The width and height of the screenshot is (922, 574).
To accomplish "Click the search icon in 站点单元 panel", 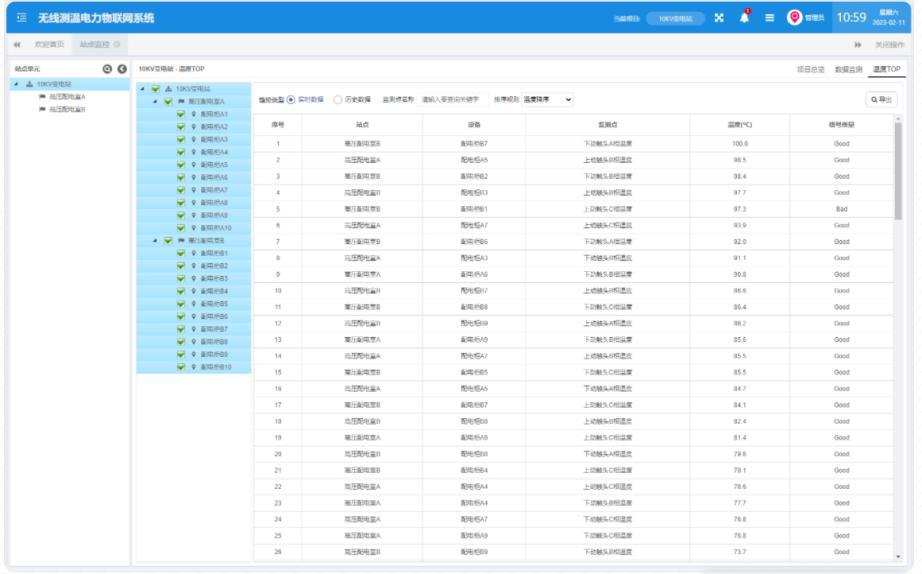I will (106, 69).
